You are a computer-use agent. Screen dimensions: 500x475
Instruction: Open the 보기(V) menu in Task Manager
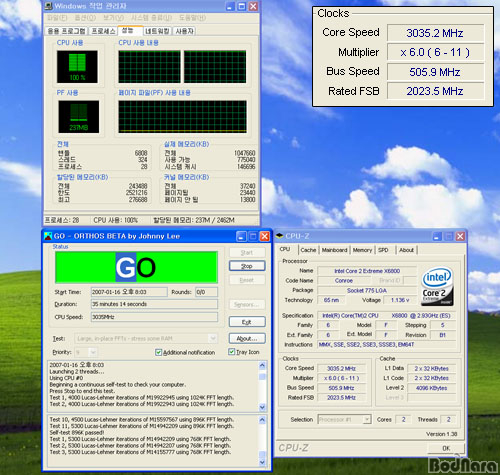coord(114,18)
